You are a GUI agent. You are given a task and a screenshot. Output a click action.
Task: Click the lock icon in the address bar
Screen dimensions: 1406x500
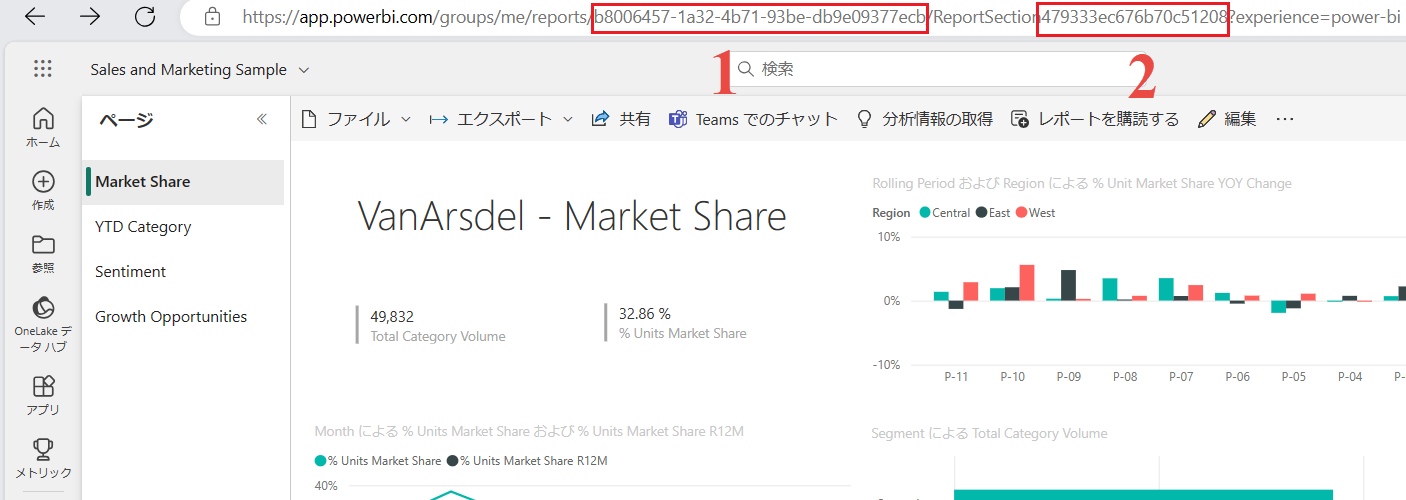(x=211, y=16)
